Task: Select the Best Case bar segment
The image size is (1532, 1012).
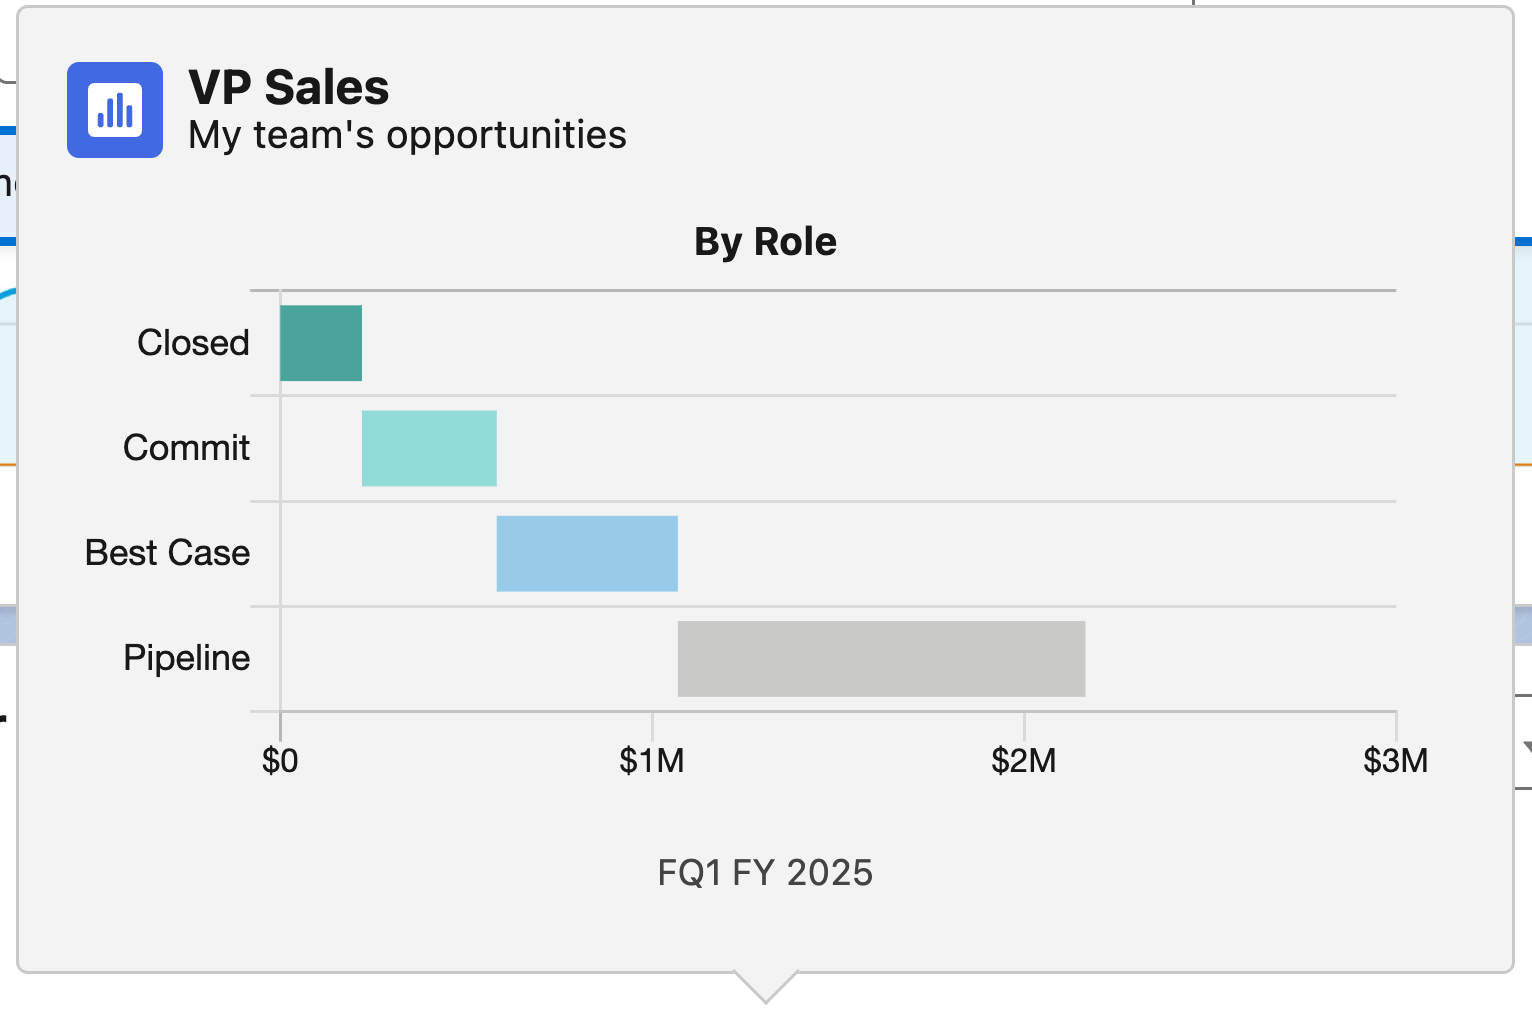Action: pos(587,553)
